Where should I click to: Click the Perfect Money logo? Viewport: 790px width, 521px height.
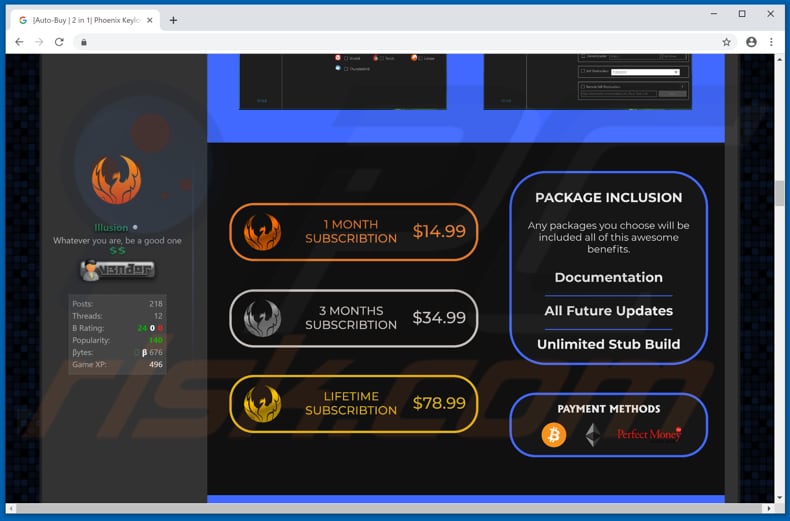point(648,434)
